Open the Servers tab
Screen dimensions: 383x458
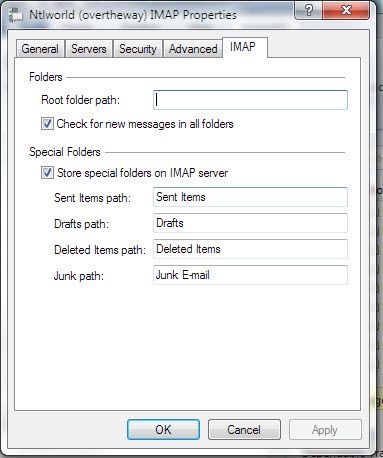[89, 49]
